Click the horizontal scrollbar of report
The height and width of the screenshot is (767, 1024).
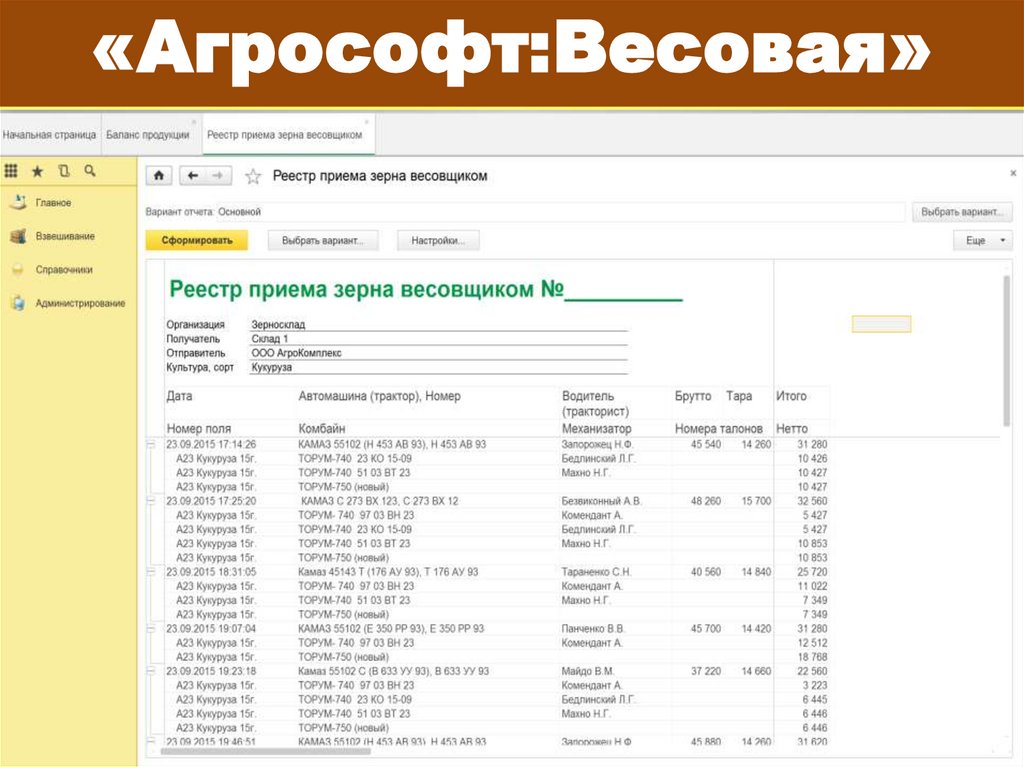[x=266, y=751]
